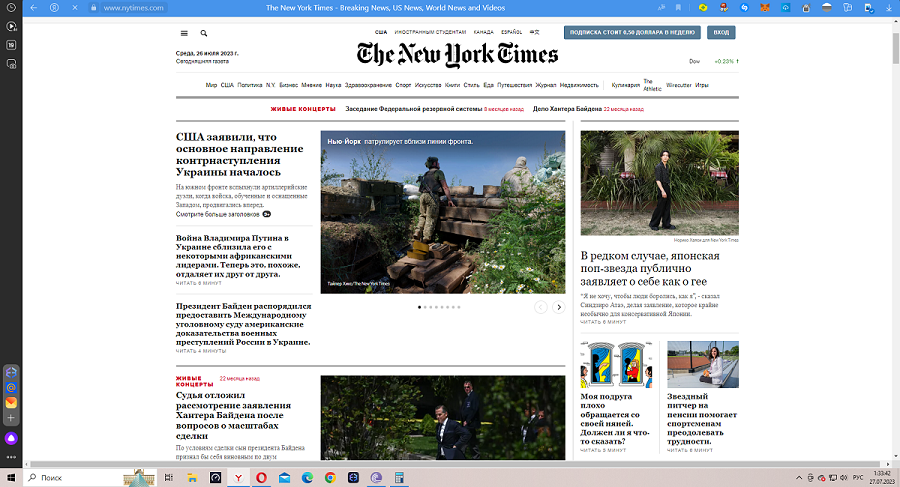Click subscription offer button 'Подписка стоит...'
This screenshot has width=900, height=487.
pyautogui.click(x=632, y=33)
